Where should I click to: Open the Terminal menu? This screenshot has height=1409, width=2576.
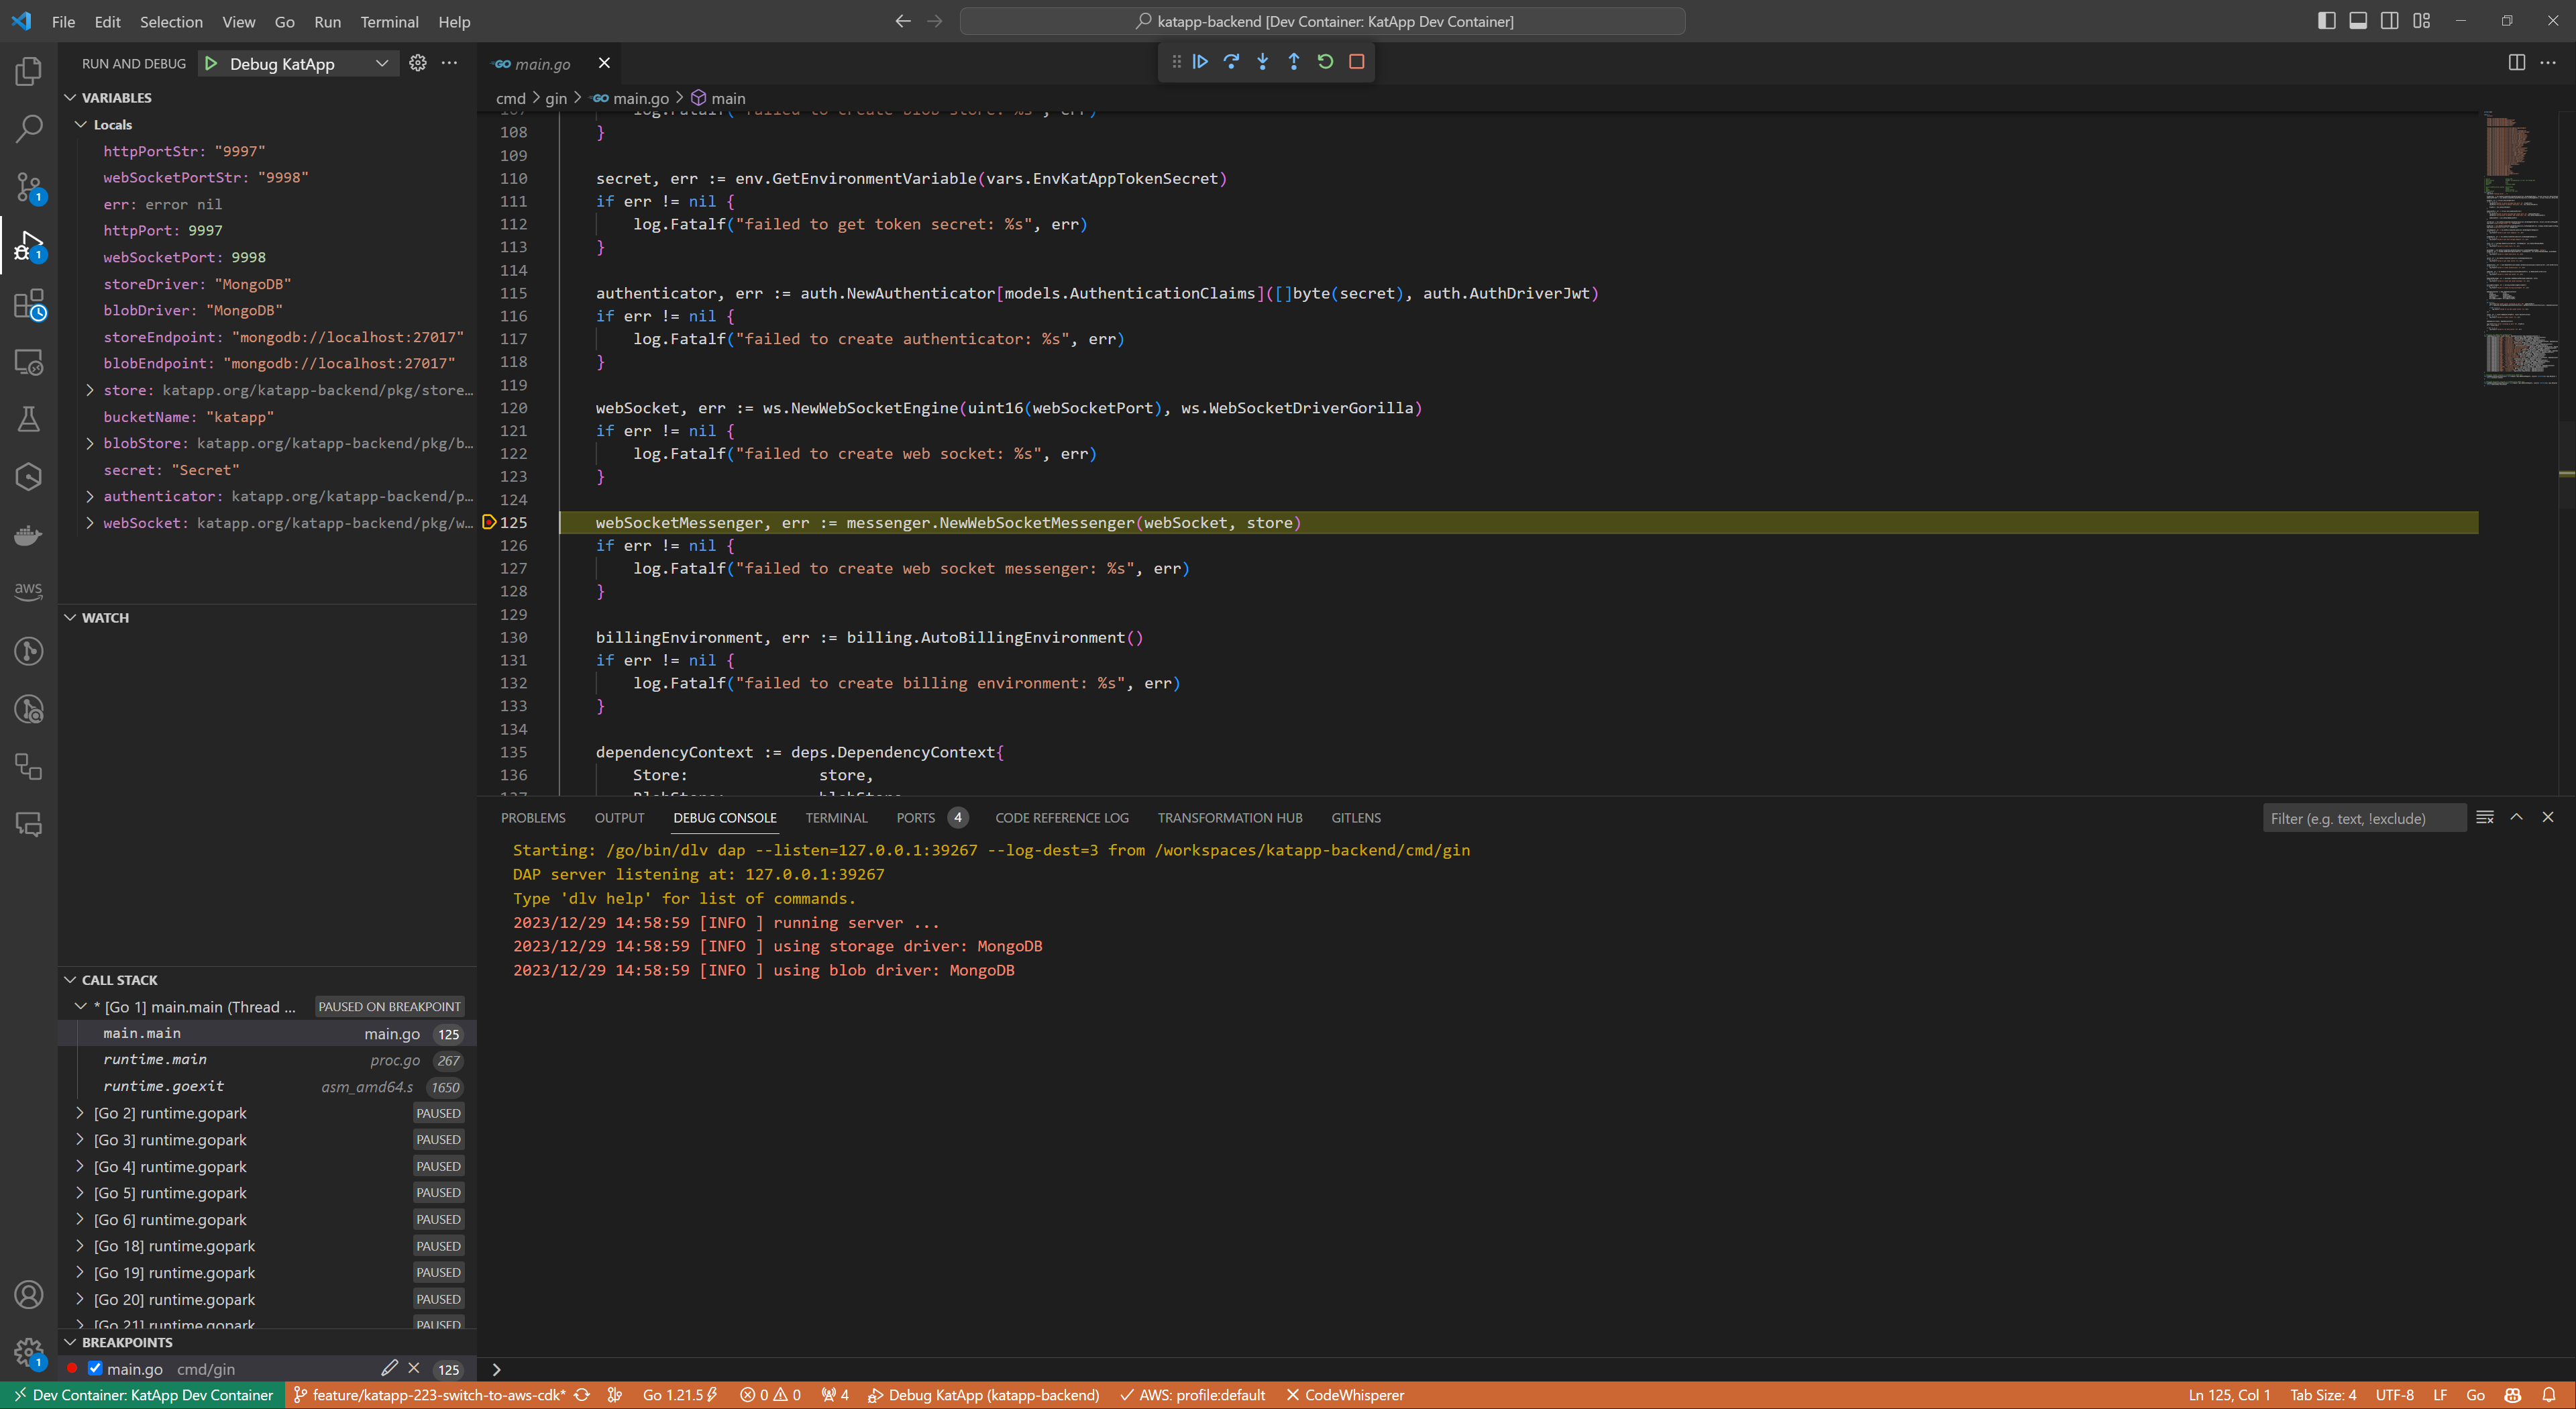coord(389,21)
